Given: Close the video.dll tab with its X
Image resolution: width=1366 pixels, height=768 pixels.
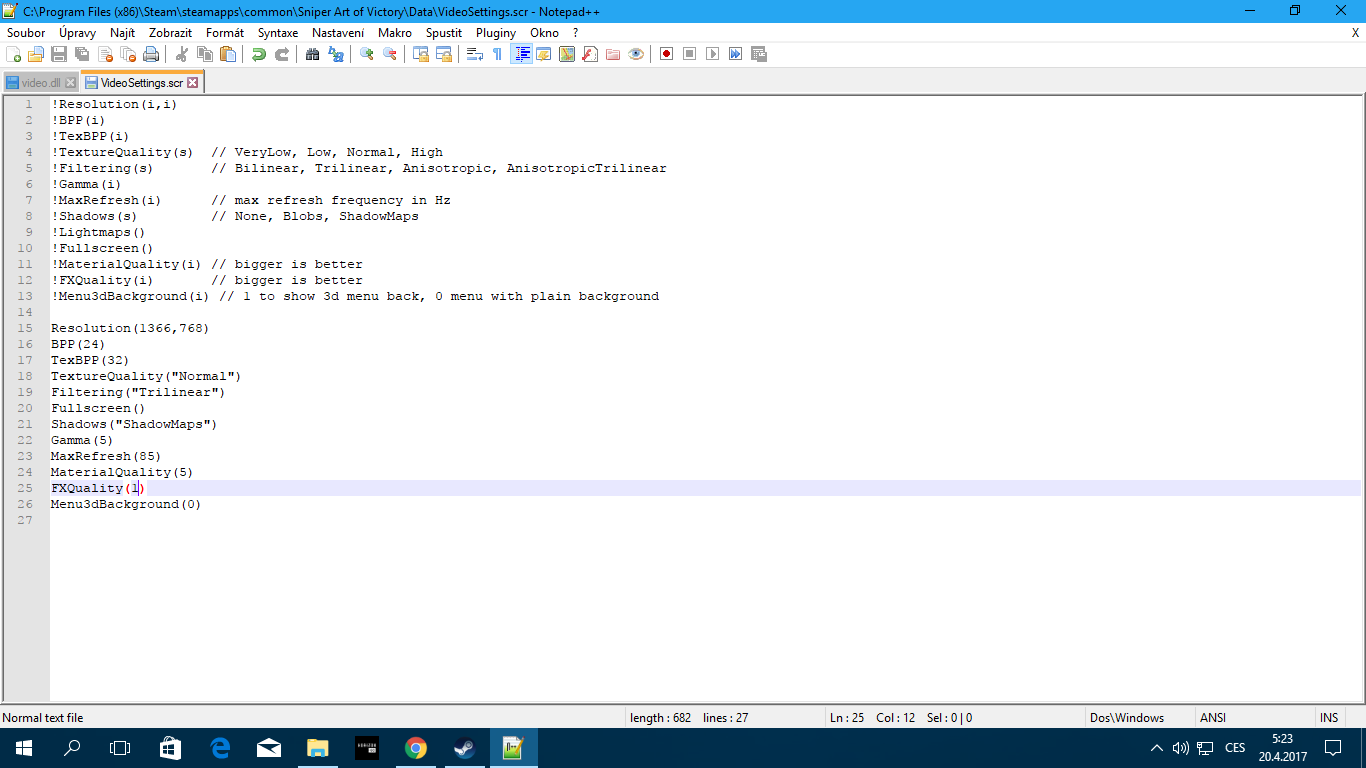Looking at the screenshot, I should point(71,83).
